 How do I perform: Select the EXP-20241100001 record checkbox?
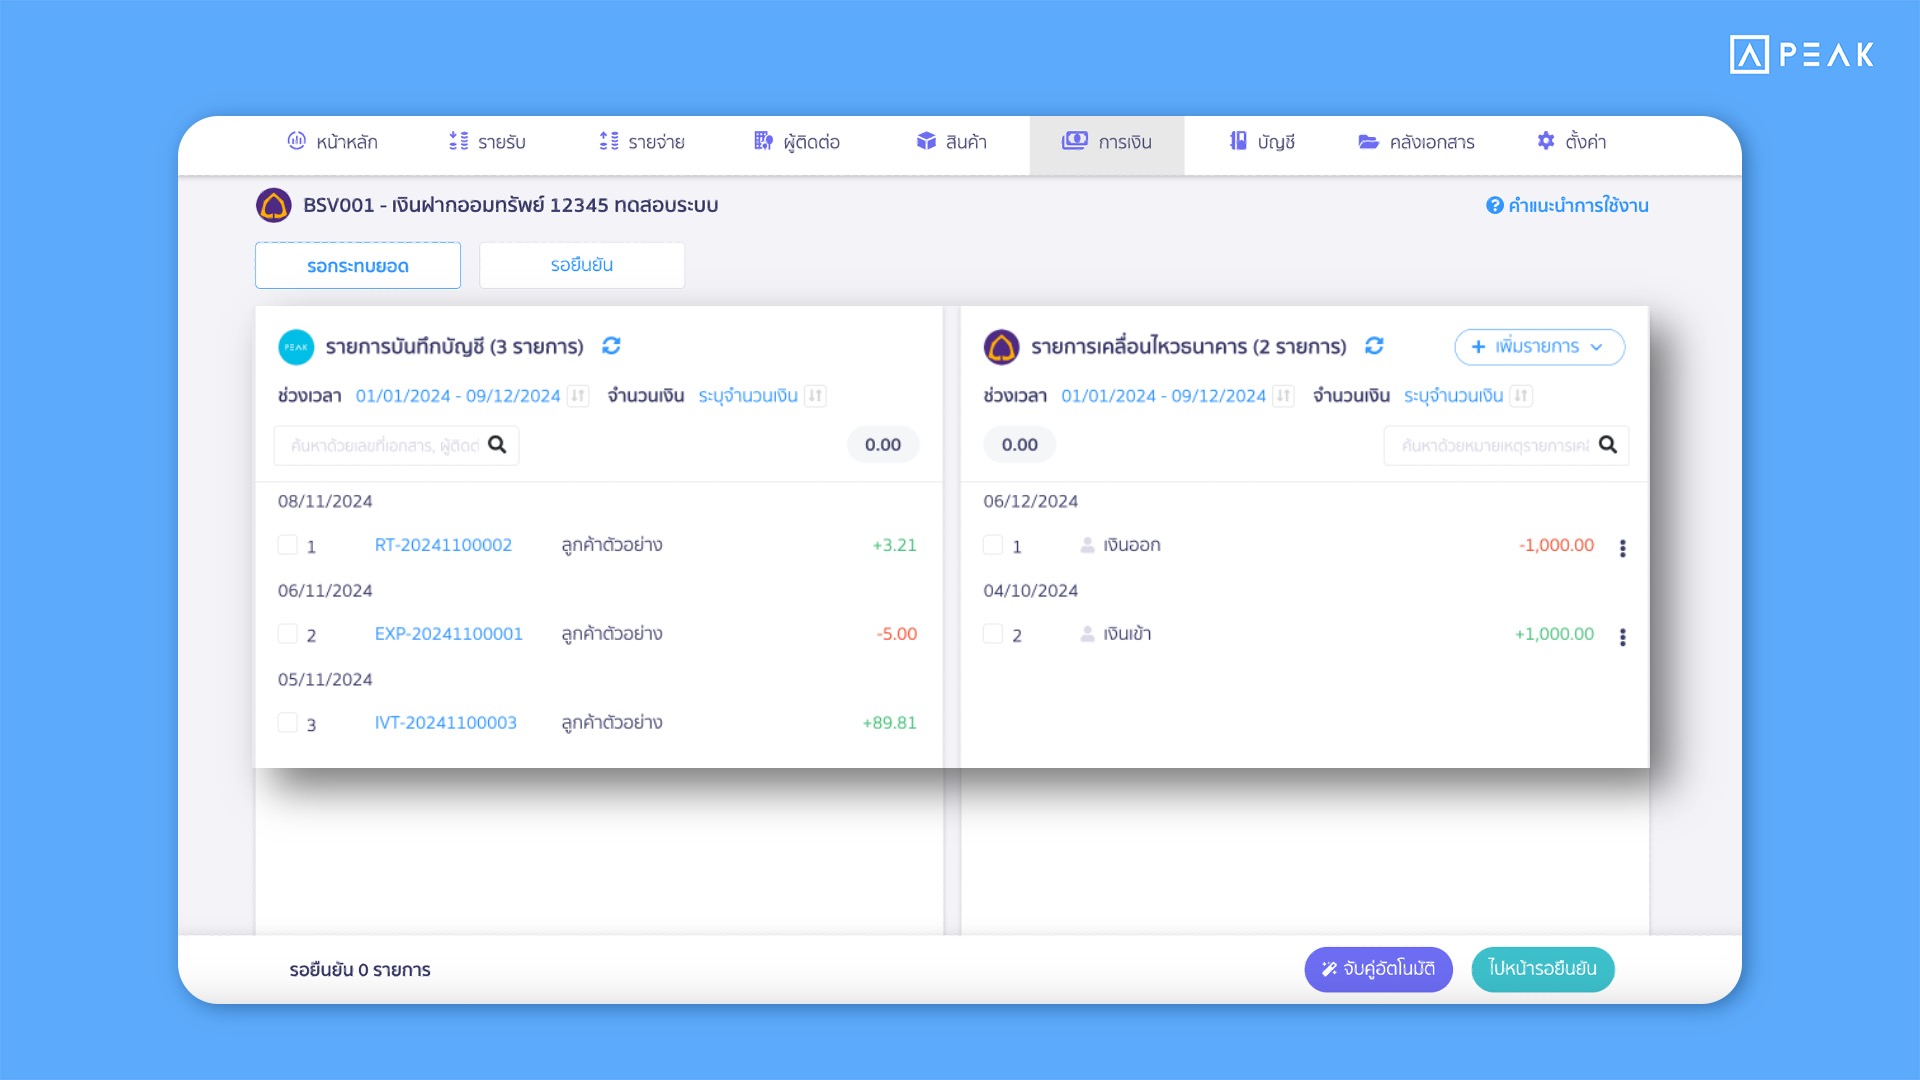[288, 634]
